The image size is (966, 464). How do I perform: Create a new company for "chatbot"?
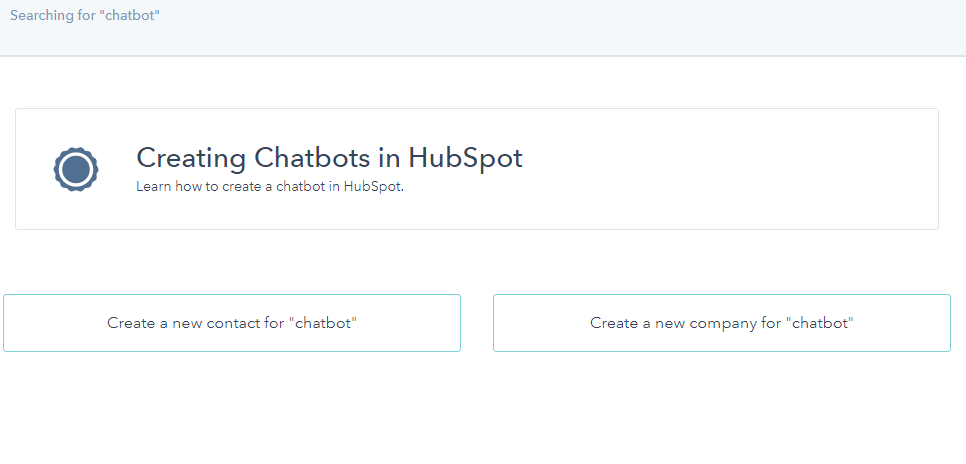click(x=721, y=323)
